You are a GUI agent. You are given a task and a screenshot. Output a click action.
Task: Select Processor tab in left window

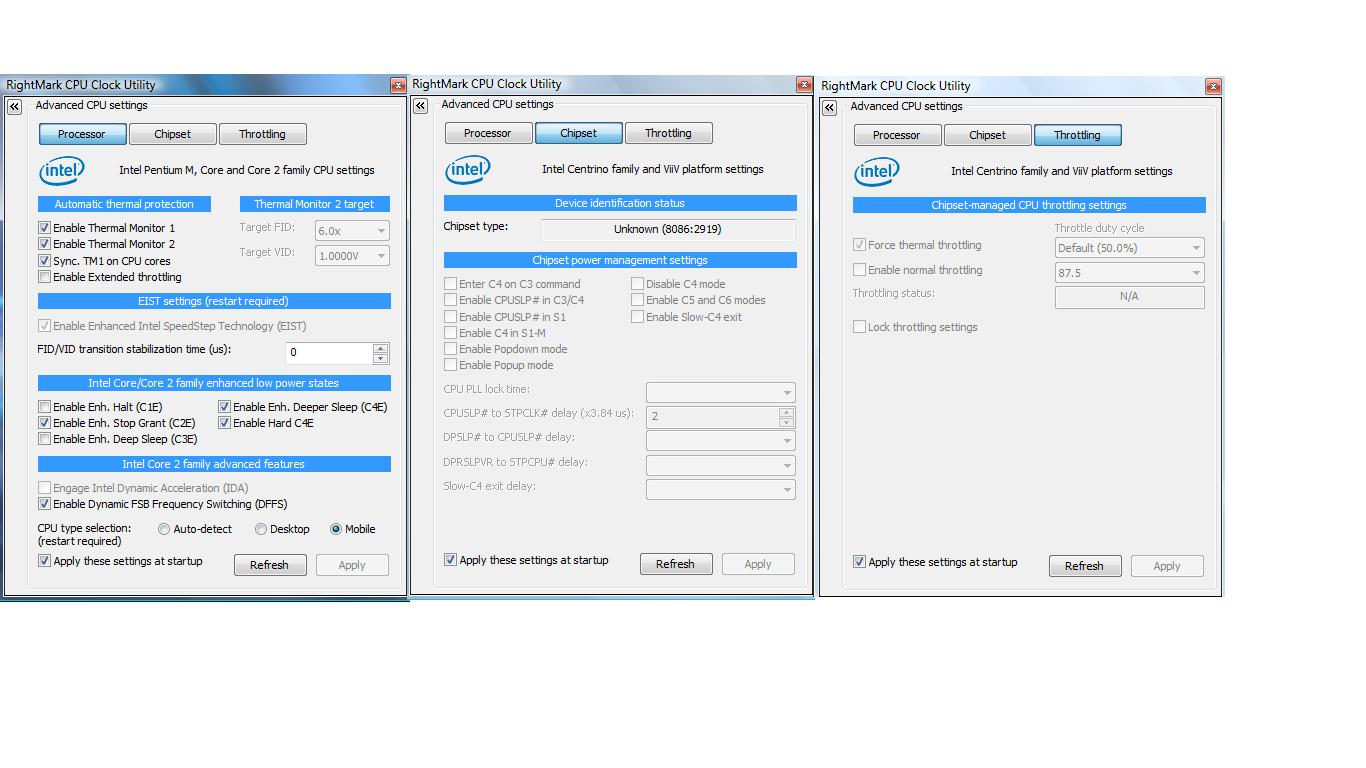tap(82, 134)
